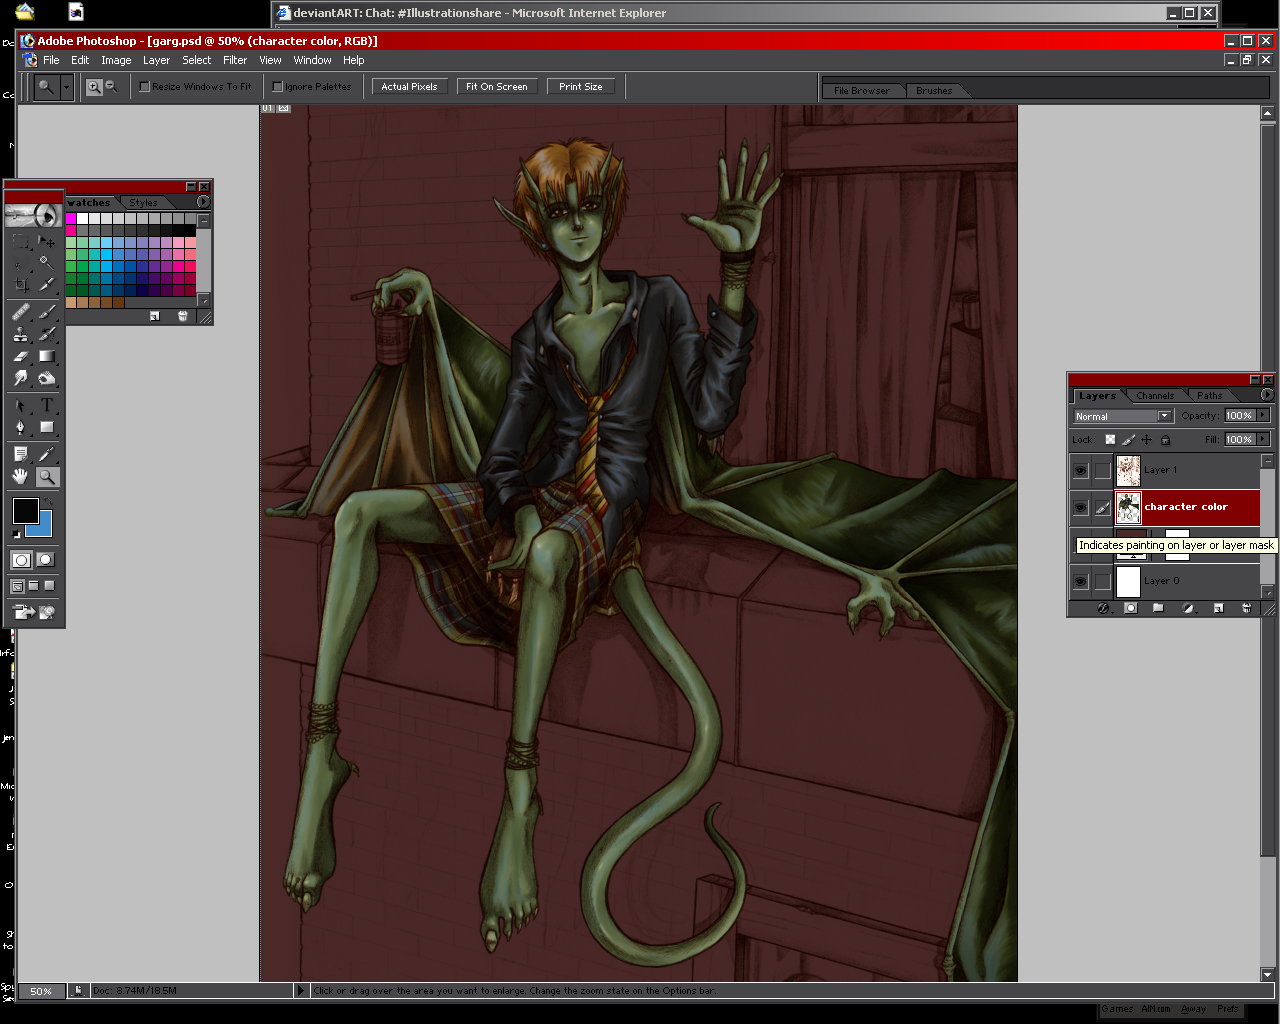Open the Layers panel flyout menu
Screen dimensions: 1280x1024
click(1267, 395)
